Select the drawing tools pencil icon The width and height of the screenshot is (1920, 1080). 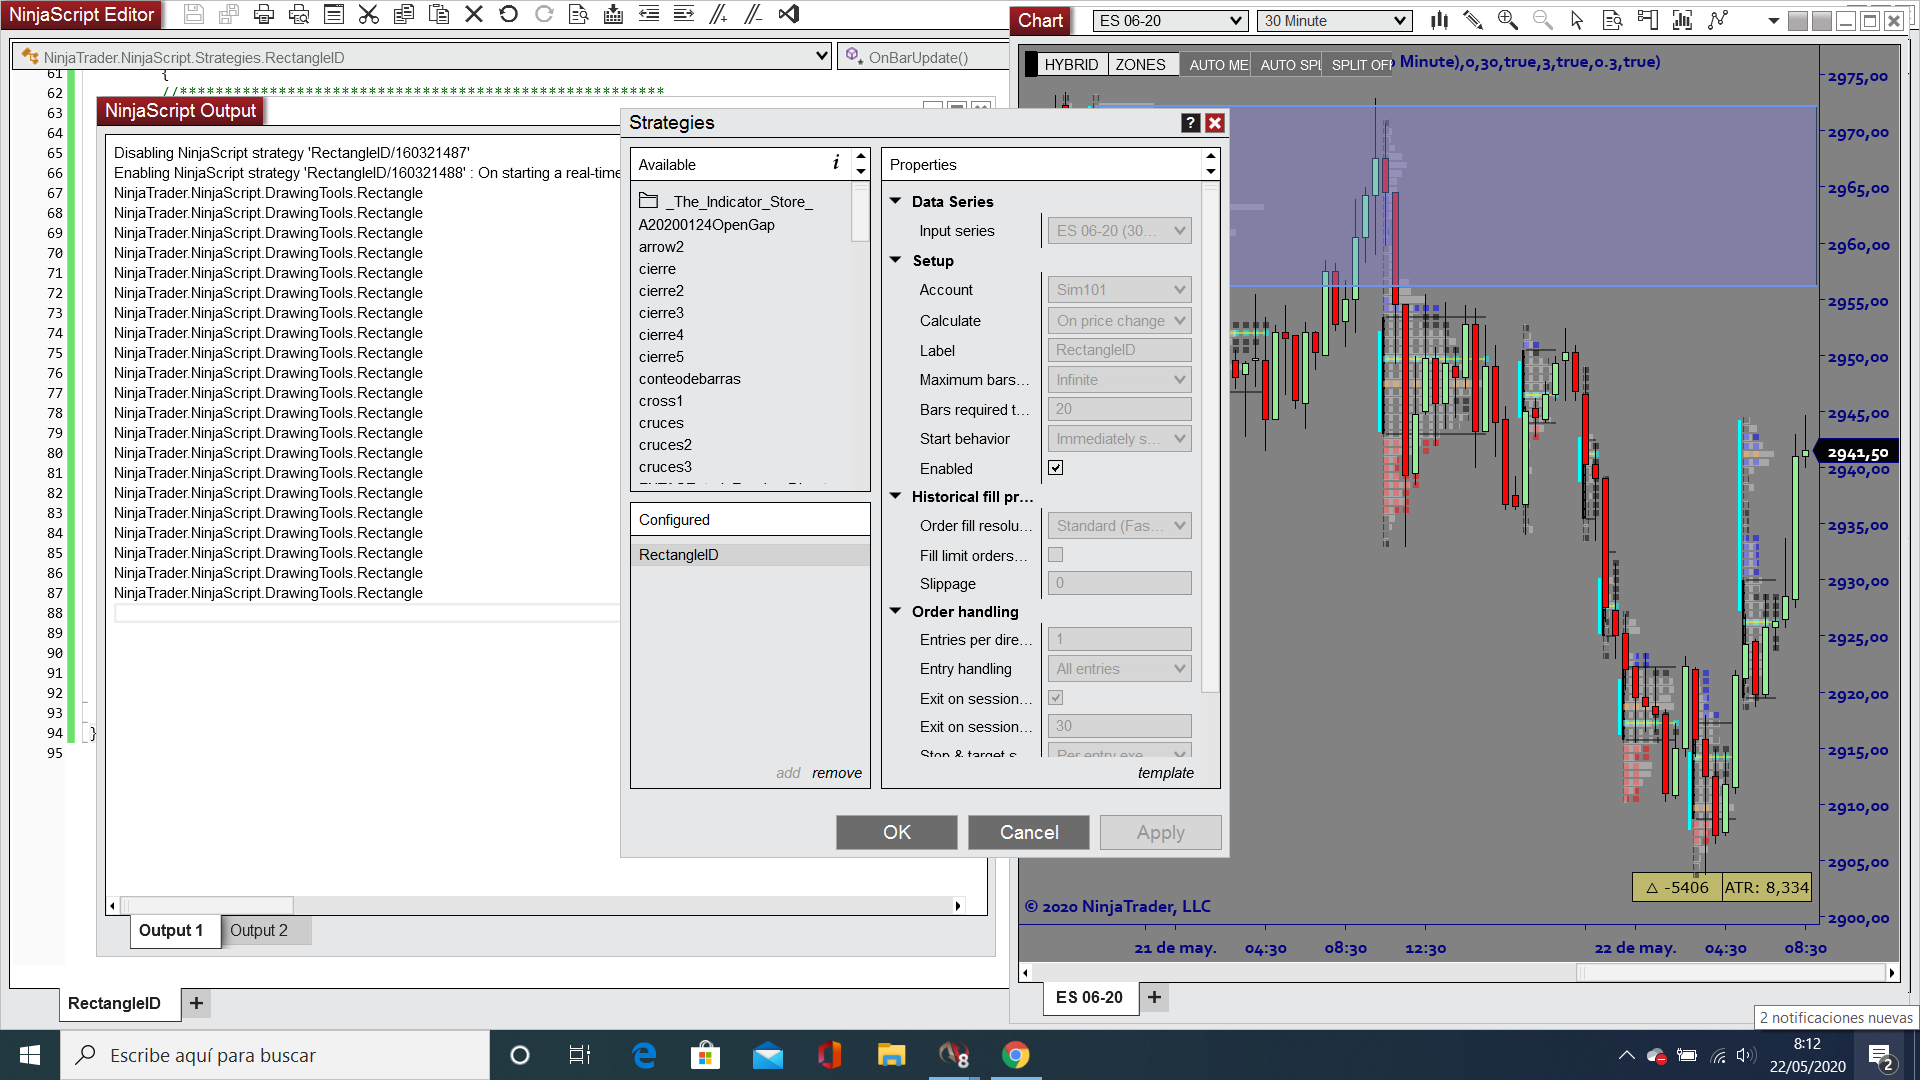pyautogui.click(x=1472, y=20)
